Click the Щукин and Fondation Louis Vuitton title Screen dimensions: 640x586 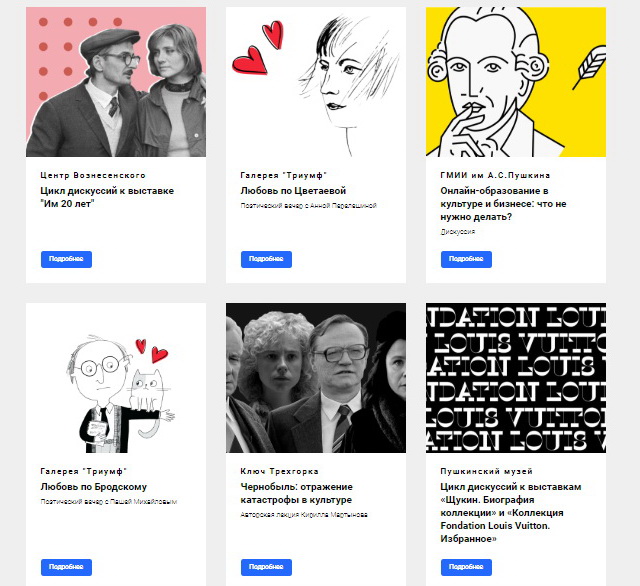click(x=511, y=513)
